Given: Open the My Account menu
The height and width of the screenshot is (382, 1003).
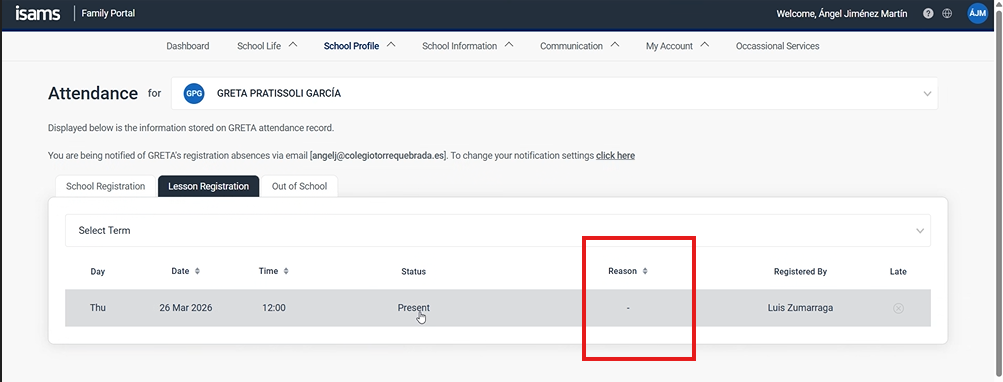Looking at the screenshot, I should tap(677, 46).
